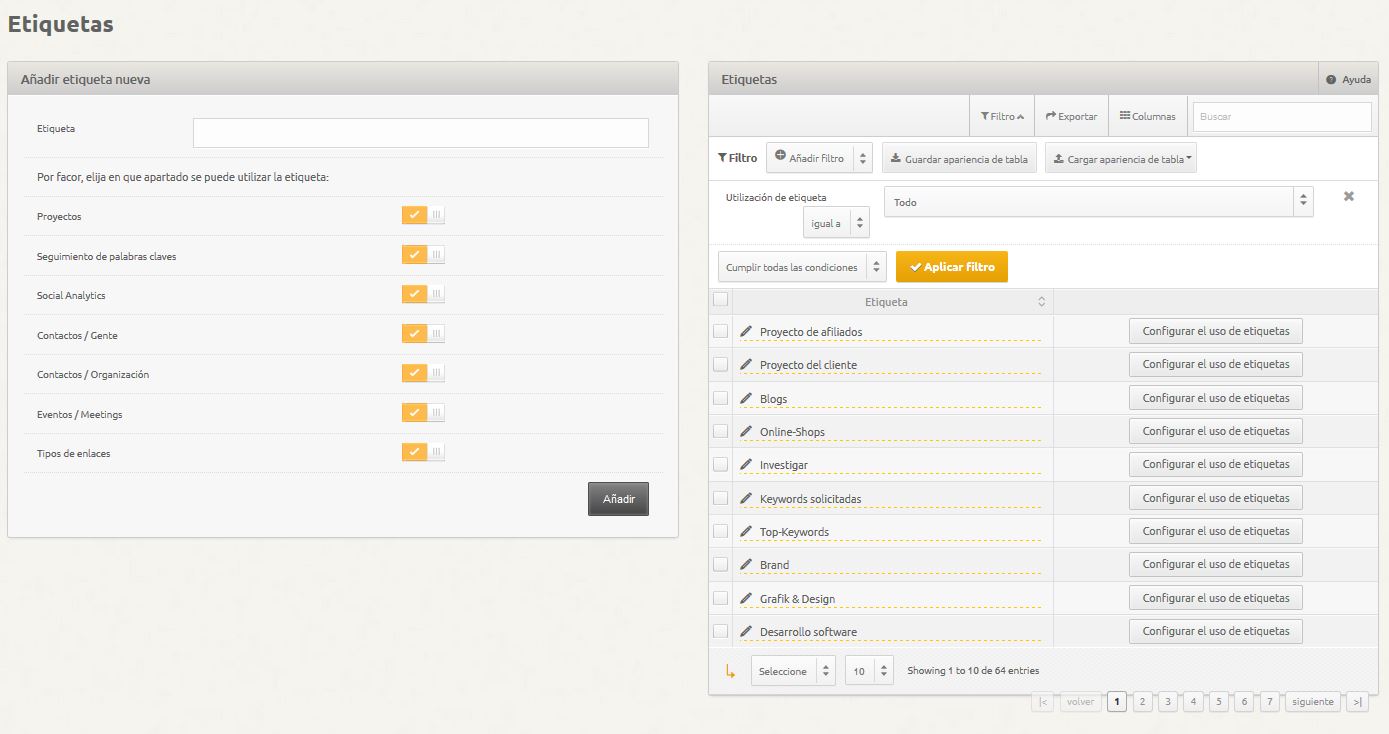Screen dimensions: 1389x734
Task: Click Guardar apariencia de tabla
Action: 959,159
